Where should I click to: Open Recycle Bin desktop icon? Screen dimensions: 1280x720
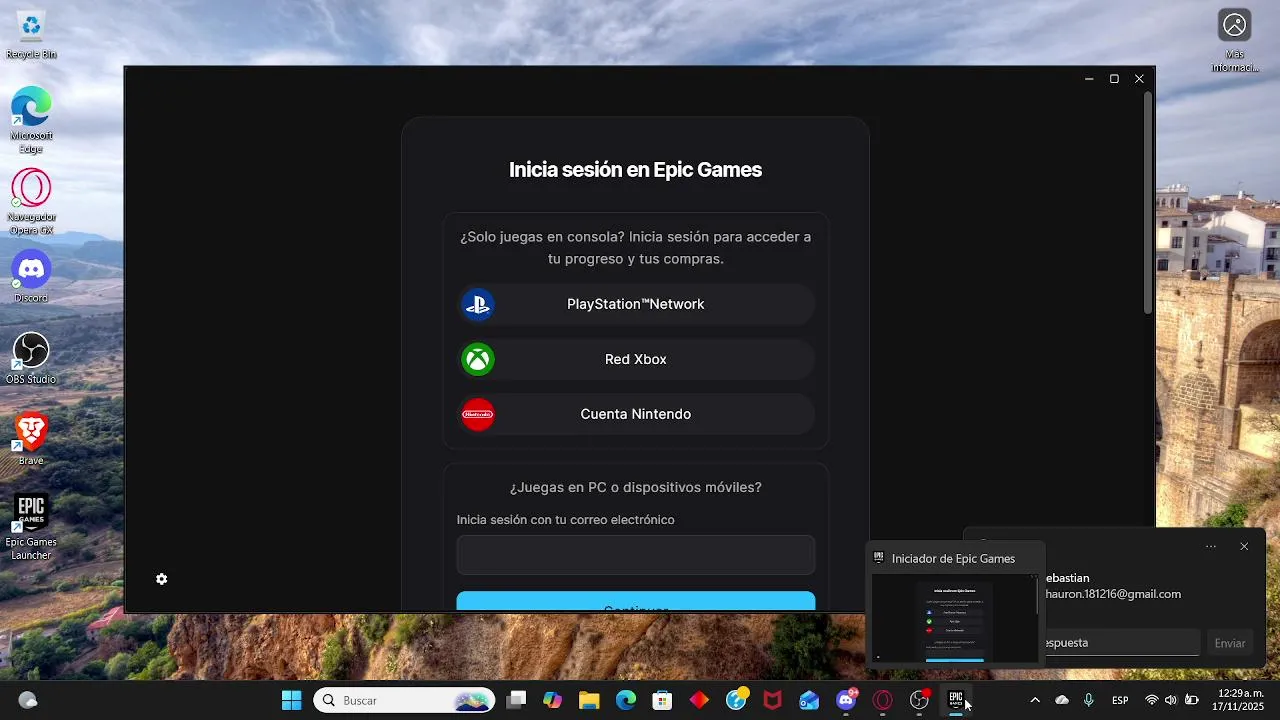click(x=31, y=35)
